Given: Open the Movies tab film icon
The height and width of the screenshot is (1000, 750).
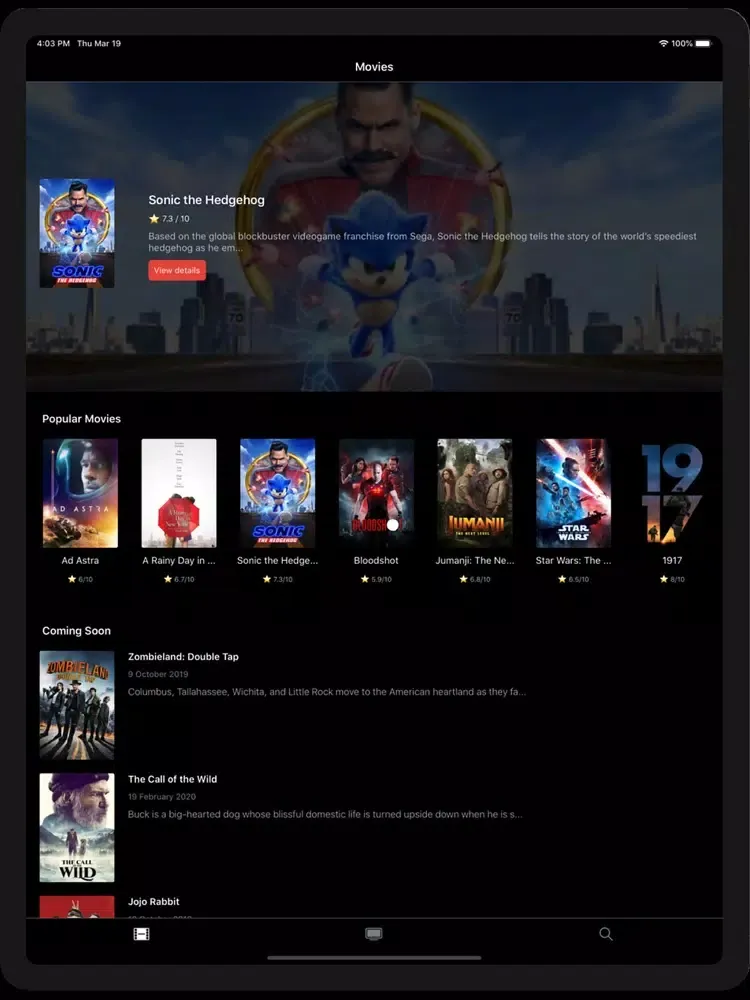Looking at the screenshot, I should [141, 934].
